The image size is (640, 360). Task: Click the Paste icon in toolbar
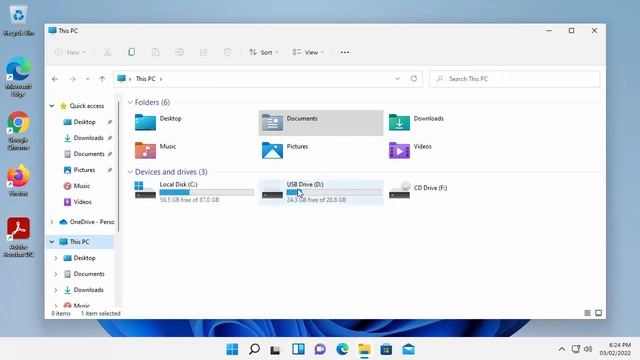[x=156, y=52]
